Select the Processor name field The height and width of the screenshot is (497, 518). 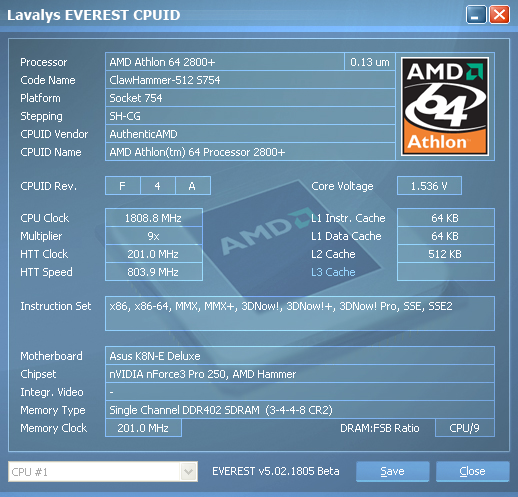pyautogui.click(x=225, y=62)
